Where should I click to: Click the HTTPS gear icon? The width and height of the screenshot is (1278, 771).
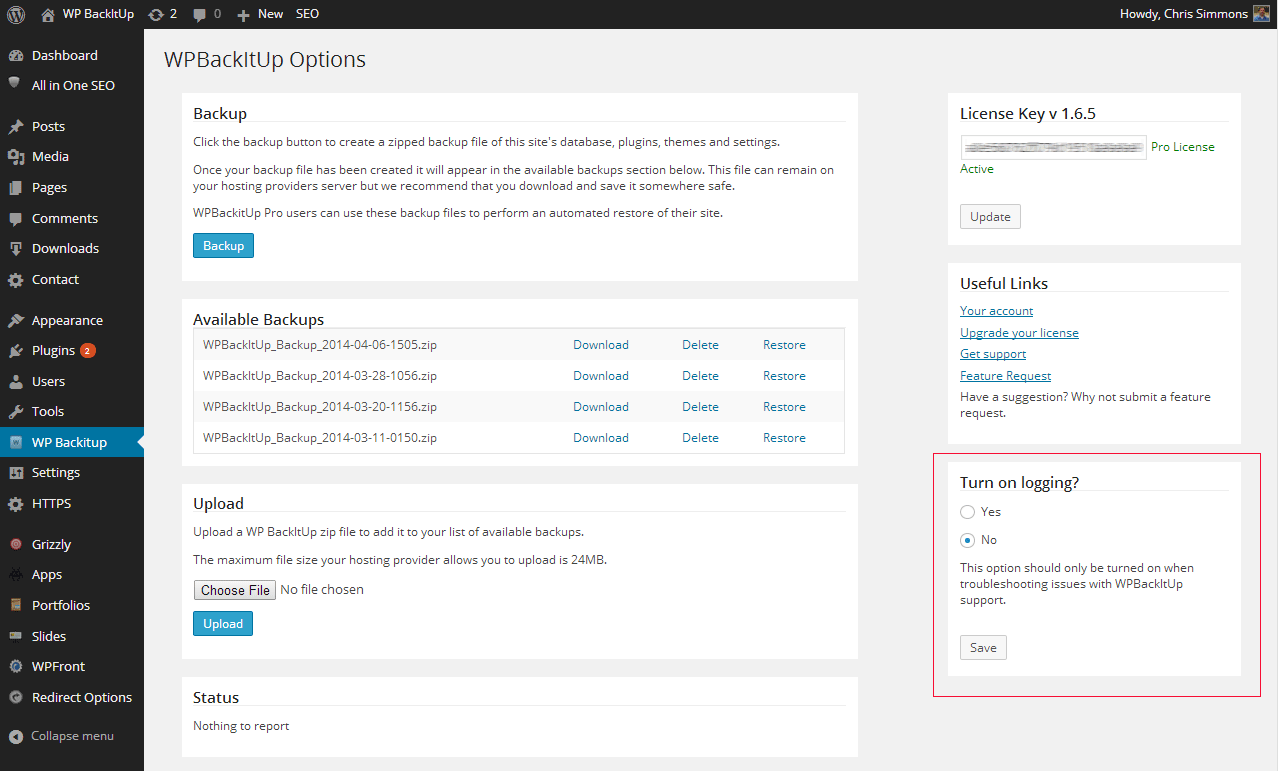(15, 503)
